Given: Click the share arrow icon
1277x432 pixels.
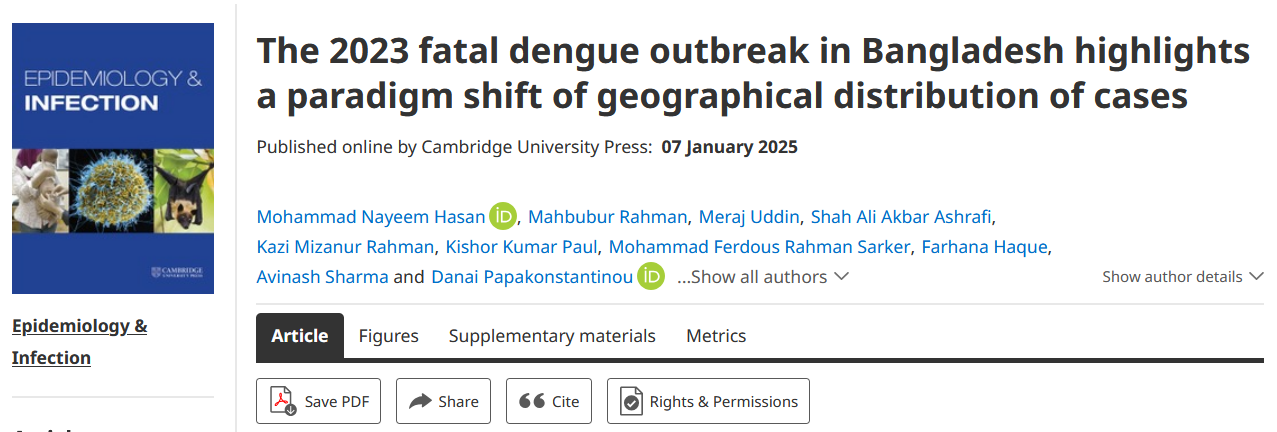Looking at the screenshot, I should click(x=420, y=401).
